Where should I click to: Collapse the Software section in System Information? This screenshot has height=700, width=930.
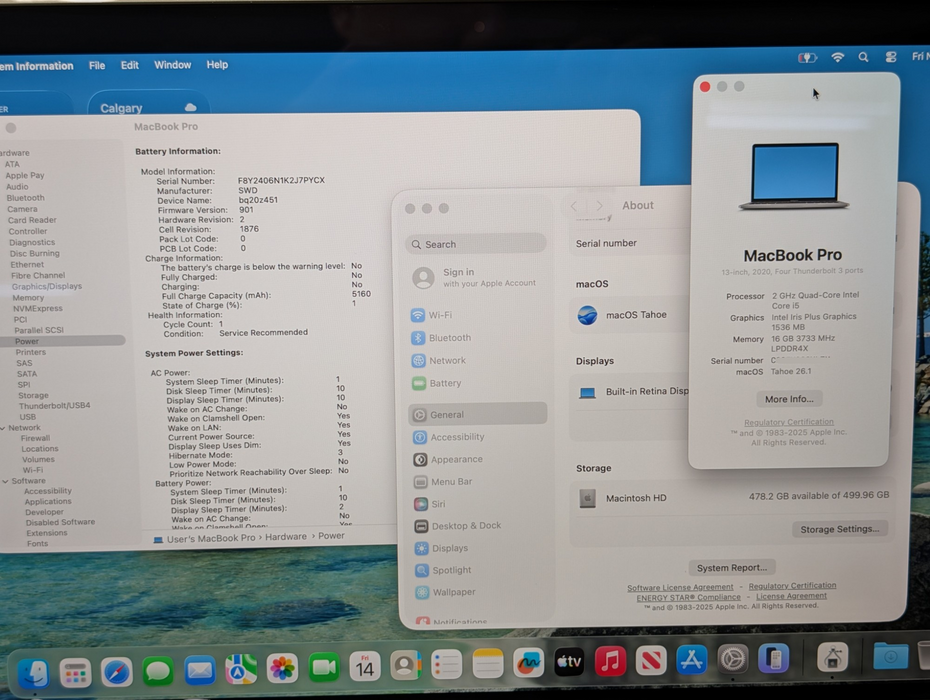pyautogui.click(x=5, y=481)
